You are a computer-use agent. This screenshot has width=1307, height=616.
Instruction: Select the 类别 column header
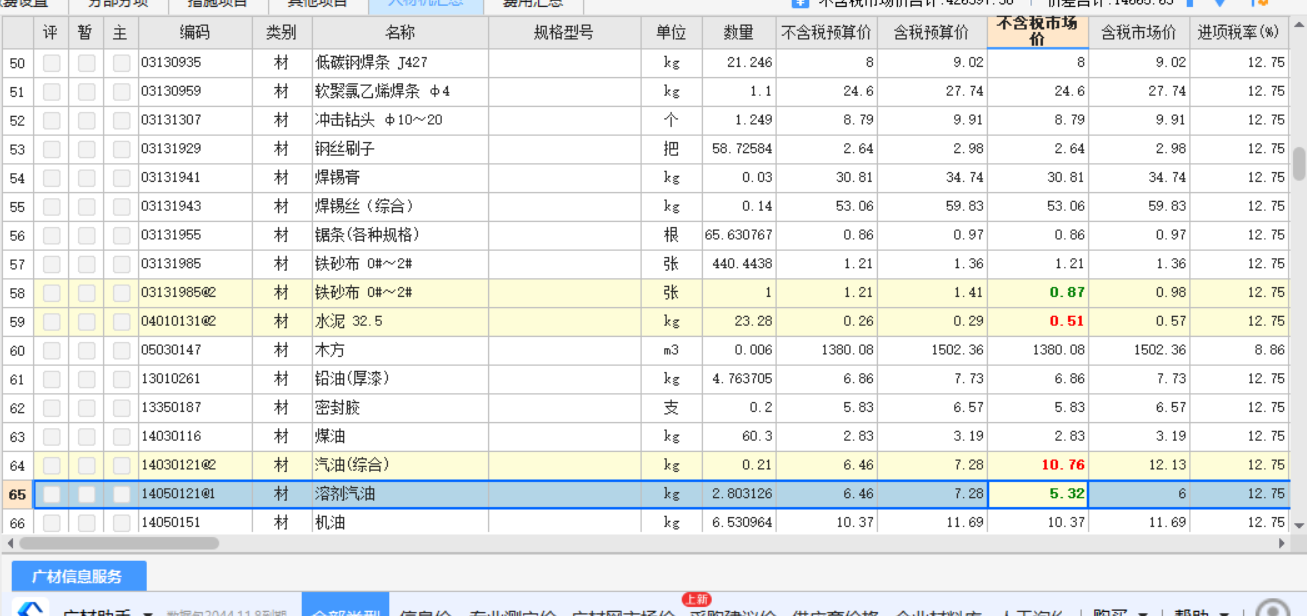(281, 33)
